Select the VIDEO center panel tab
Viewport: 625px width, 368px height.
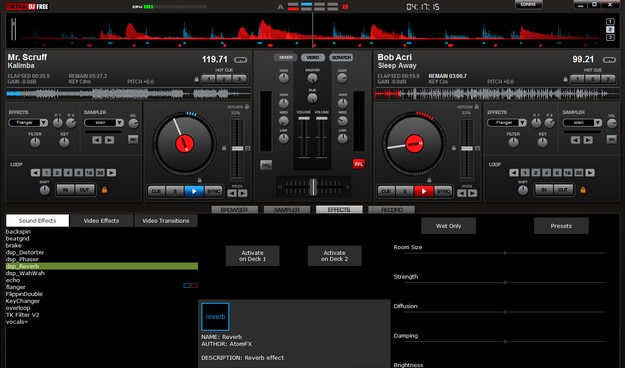[x=313, y=58]
